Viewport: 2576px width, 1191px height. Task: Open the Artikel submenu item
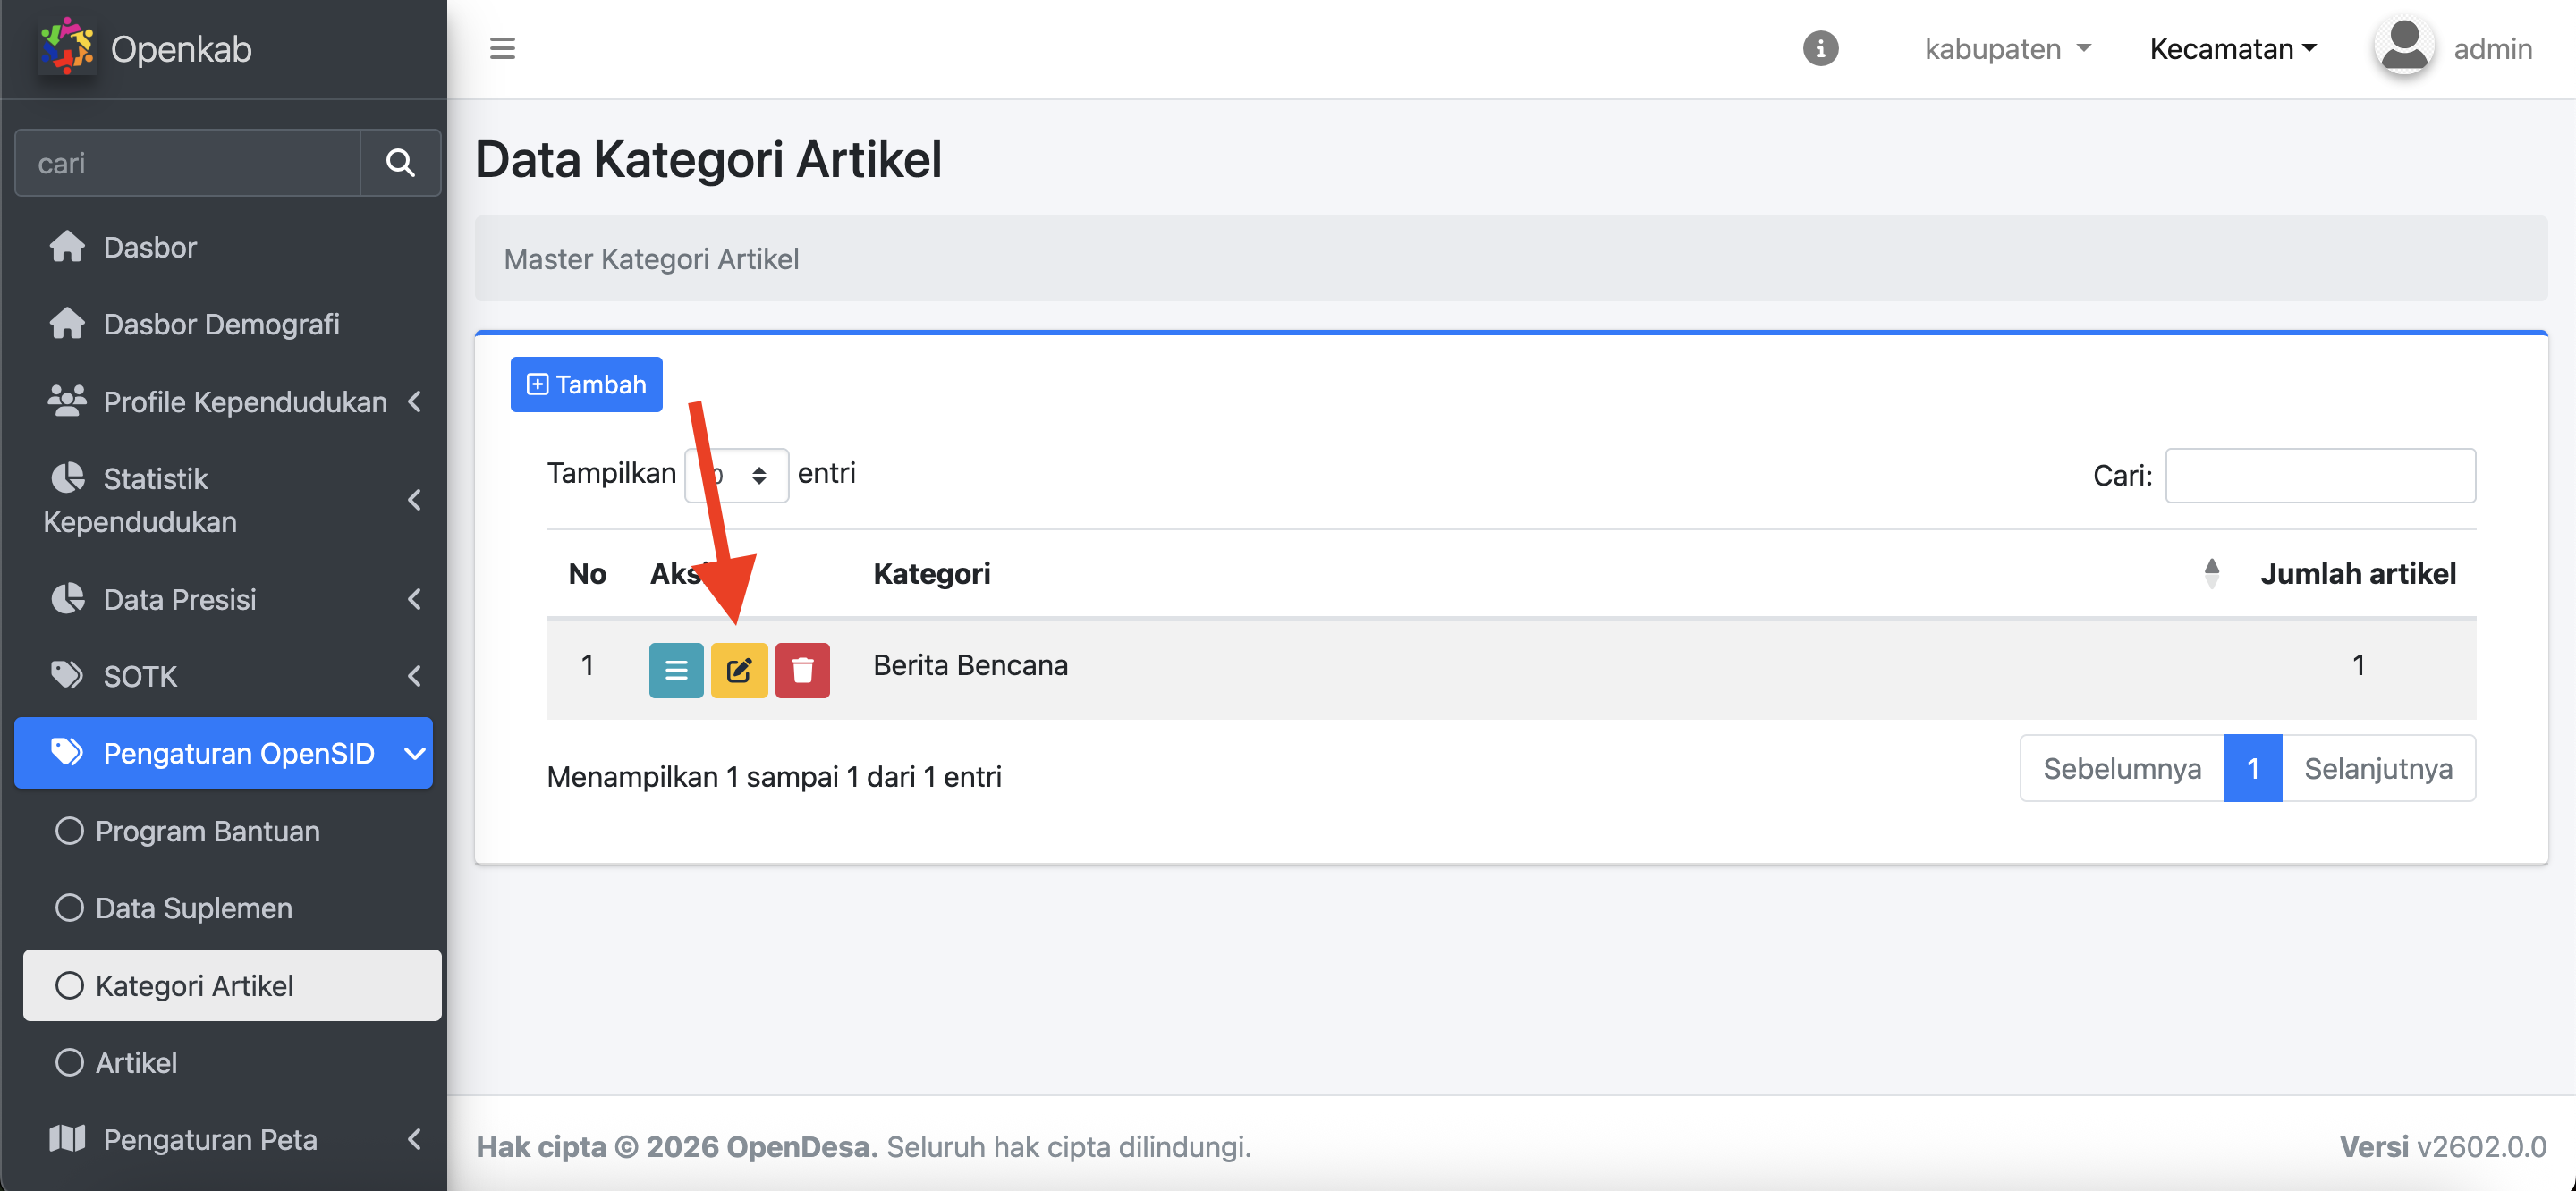click(136, 1061)
